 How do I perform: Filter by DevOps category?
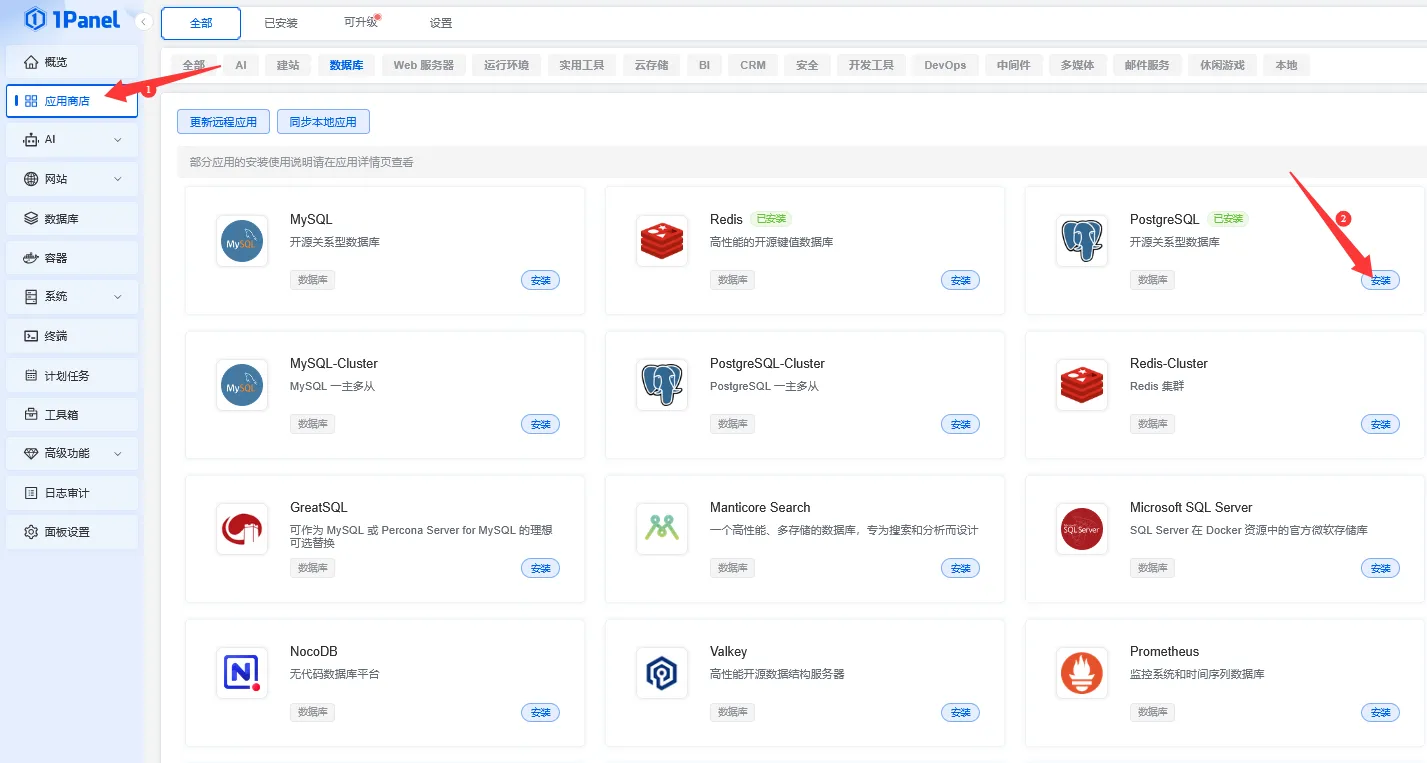[945, 65]
